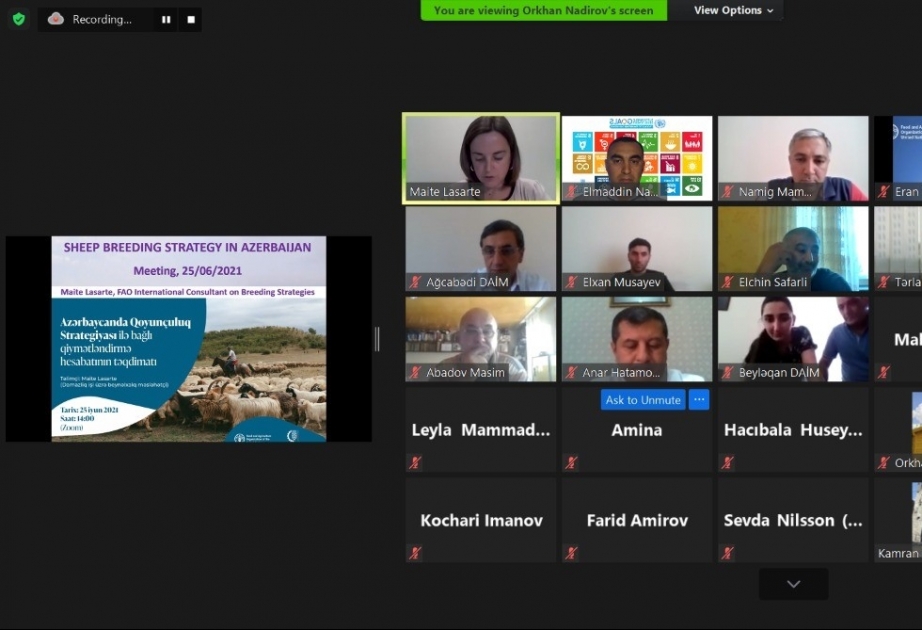Open the View Options dropdown
Viewport: 922px width, 630px height.
(x=733, y=10)
